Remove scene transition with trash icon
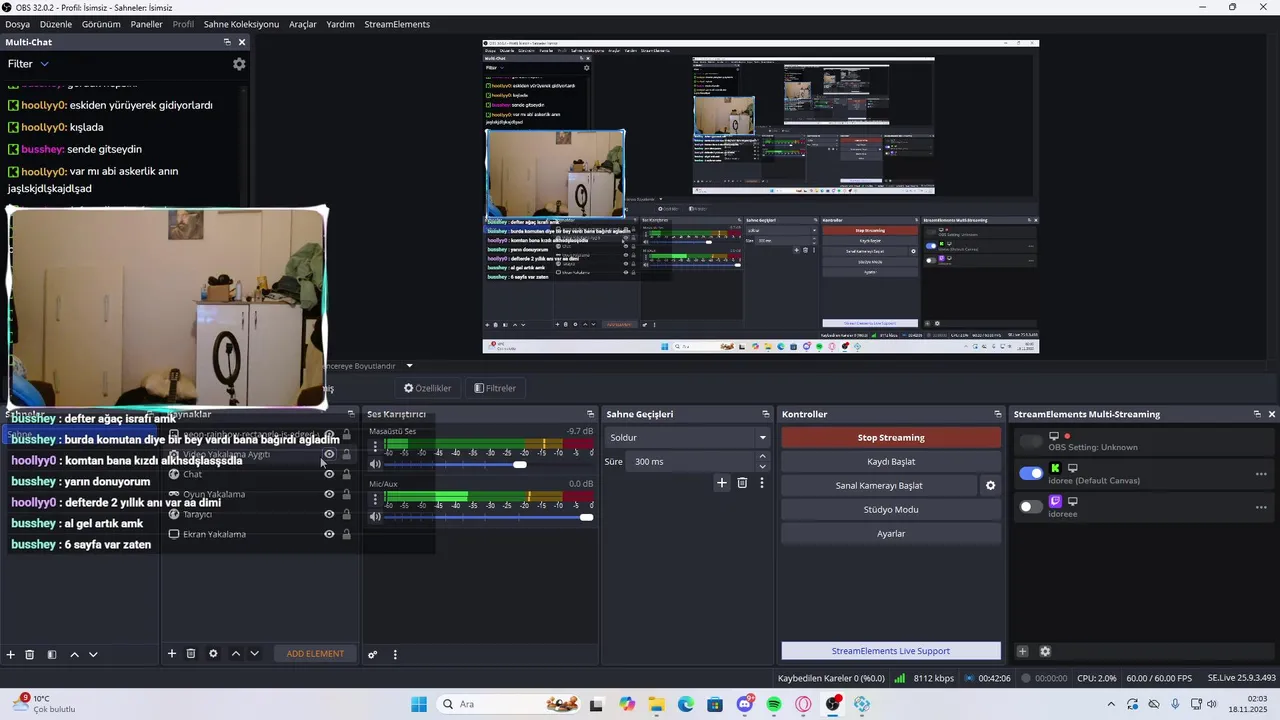Image resolution: width=1280 pixels, height=720 pixels. pyautogui.click(x=742, y=483)
